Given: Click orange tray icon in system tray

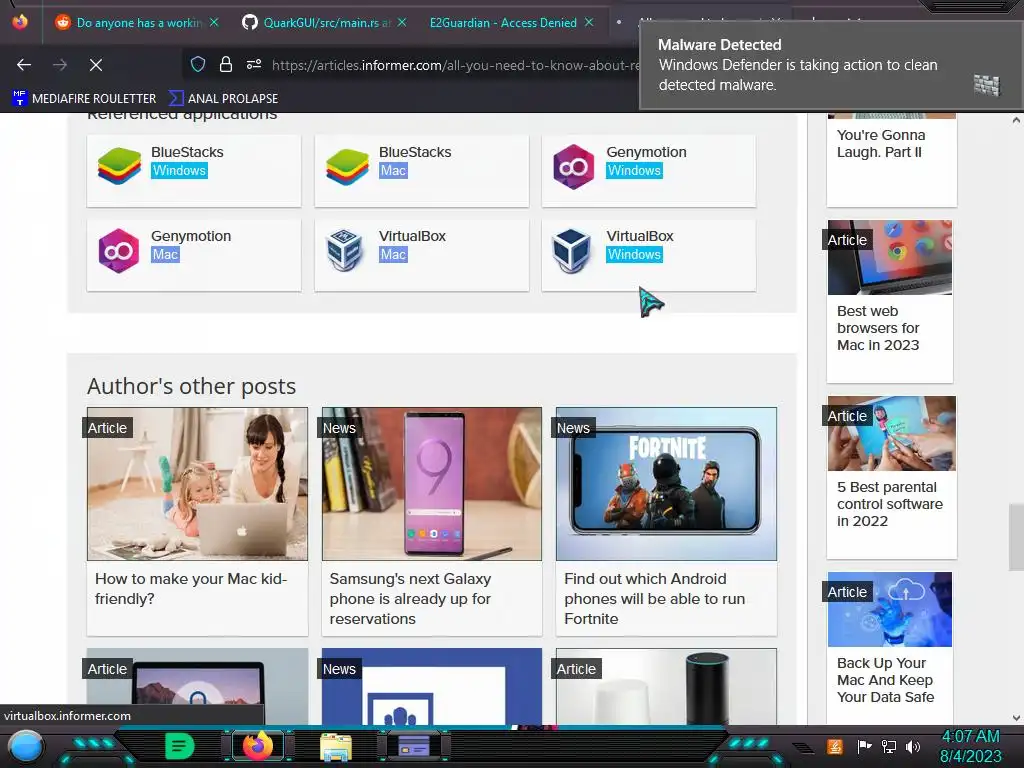Looking at the screenshot, I should tap(834, 746).
